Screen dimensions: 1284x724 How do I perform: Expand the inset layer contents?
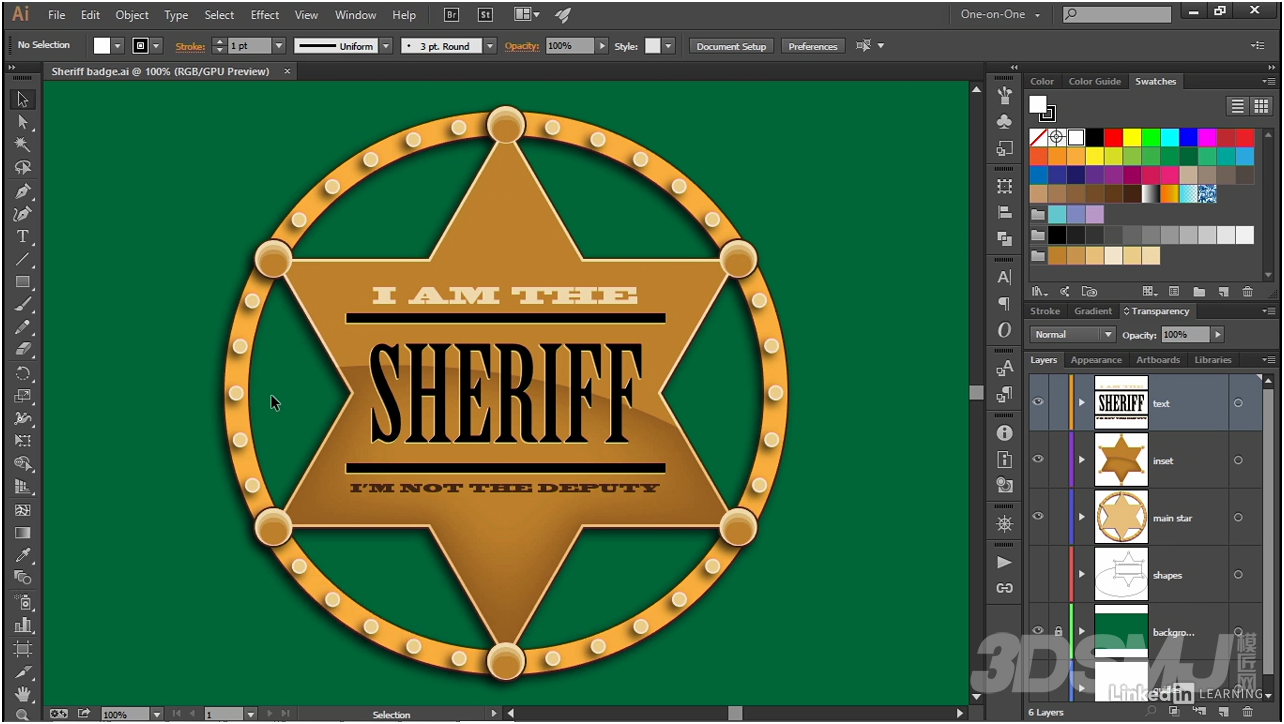click(x=1082, y=460)
